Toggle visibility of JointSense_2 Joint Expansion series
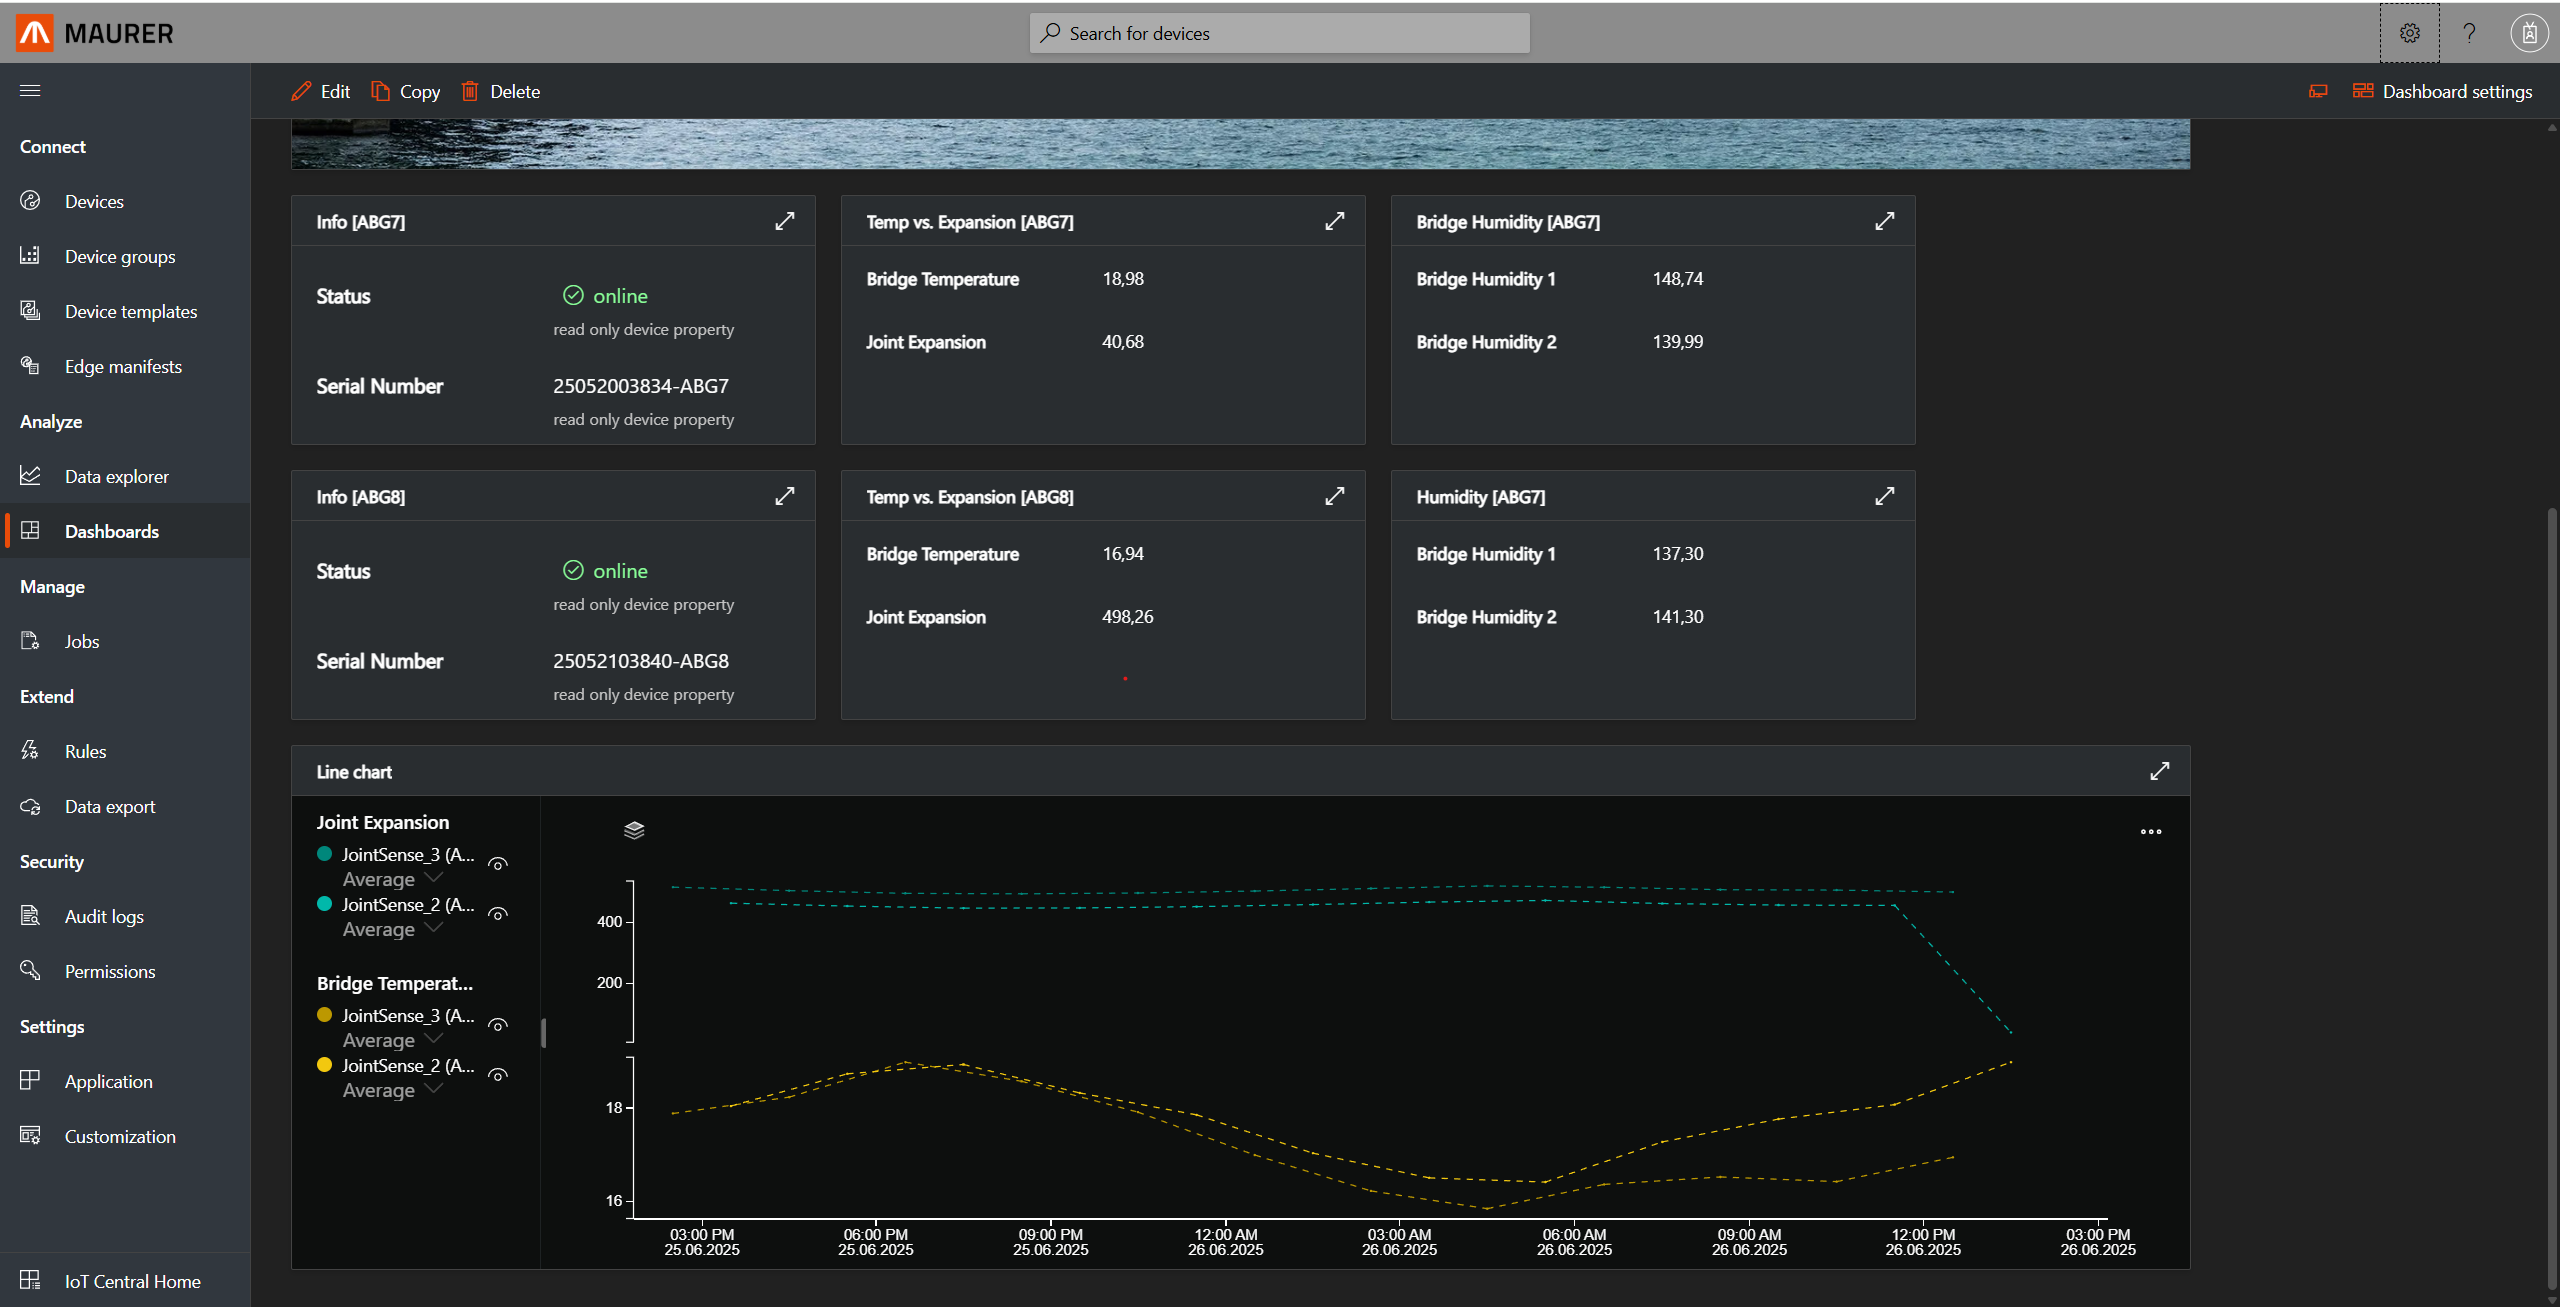The width and height of the screenshot is (2560, 1307). 498,914
